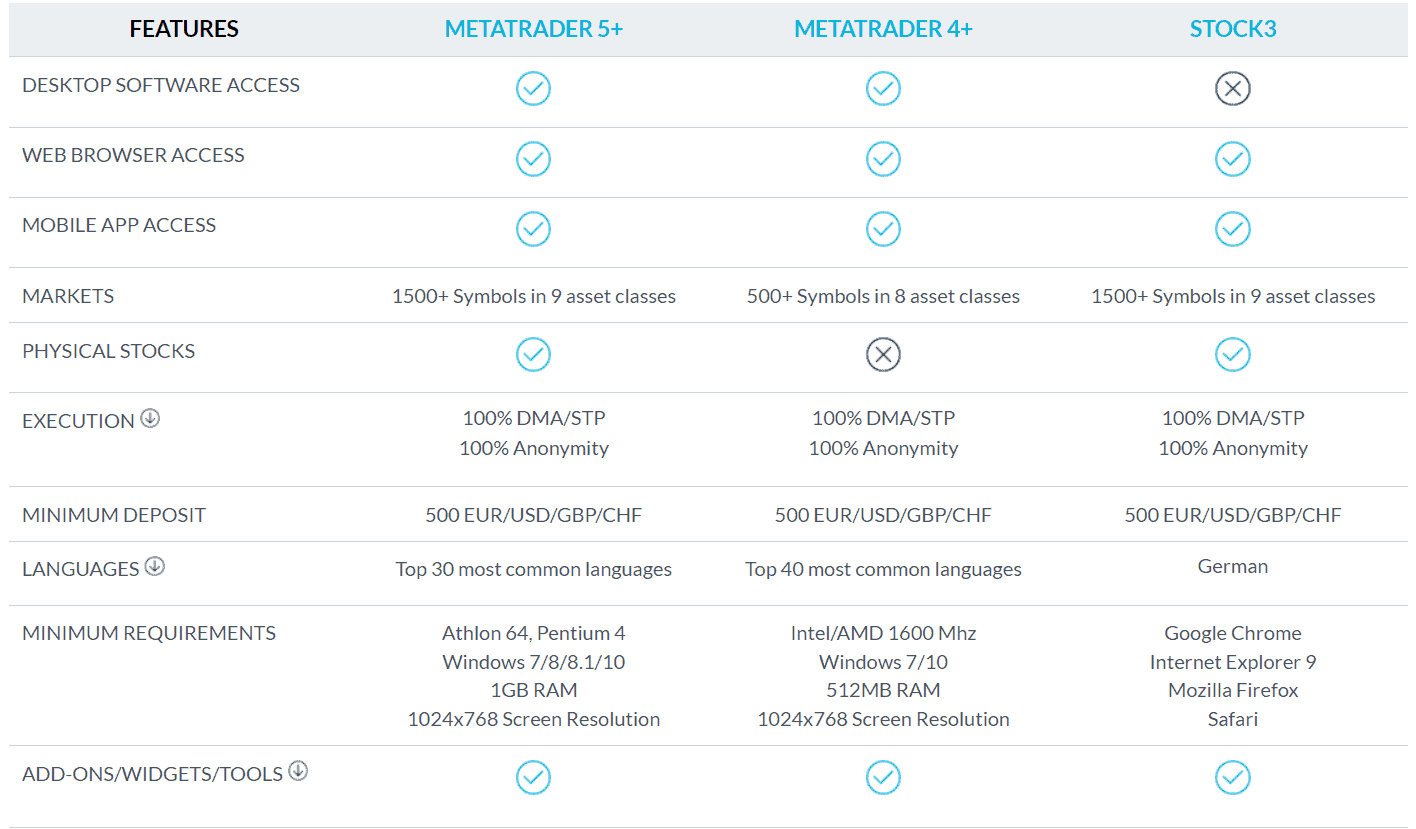Select the Minimum Requirements row label
1416x829 pixels.
point(149,633)
